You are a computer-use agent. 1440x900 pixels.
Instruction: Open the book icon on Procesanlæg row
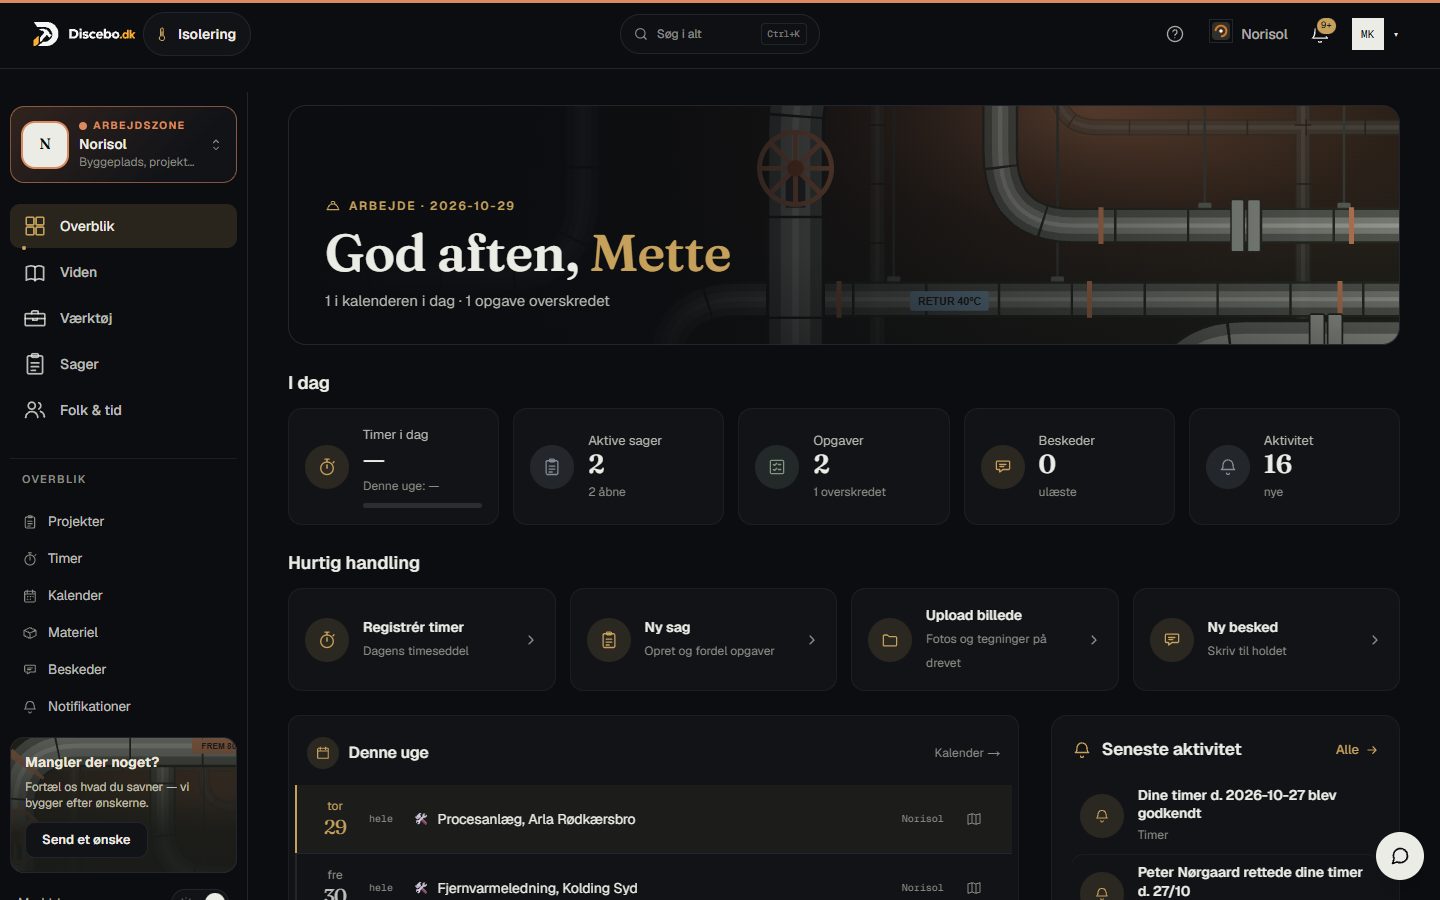point(974,819)
